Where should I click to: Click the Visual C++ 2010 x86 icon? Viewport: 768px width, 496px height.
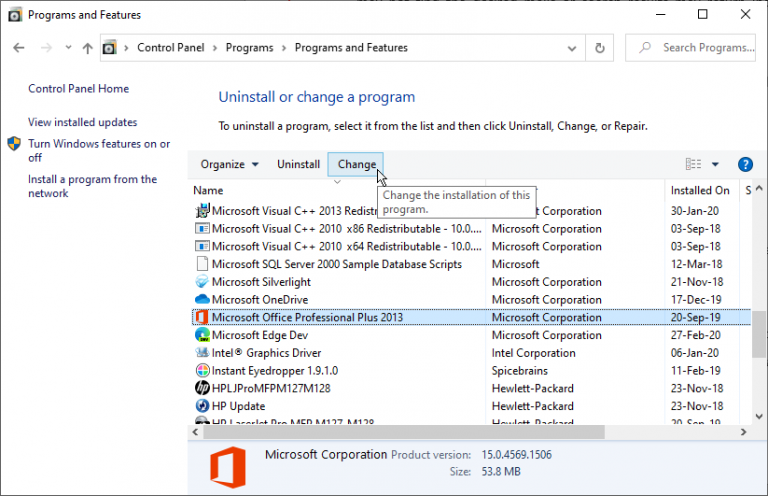pos(202,229)
